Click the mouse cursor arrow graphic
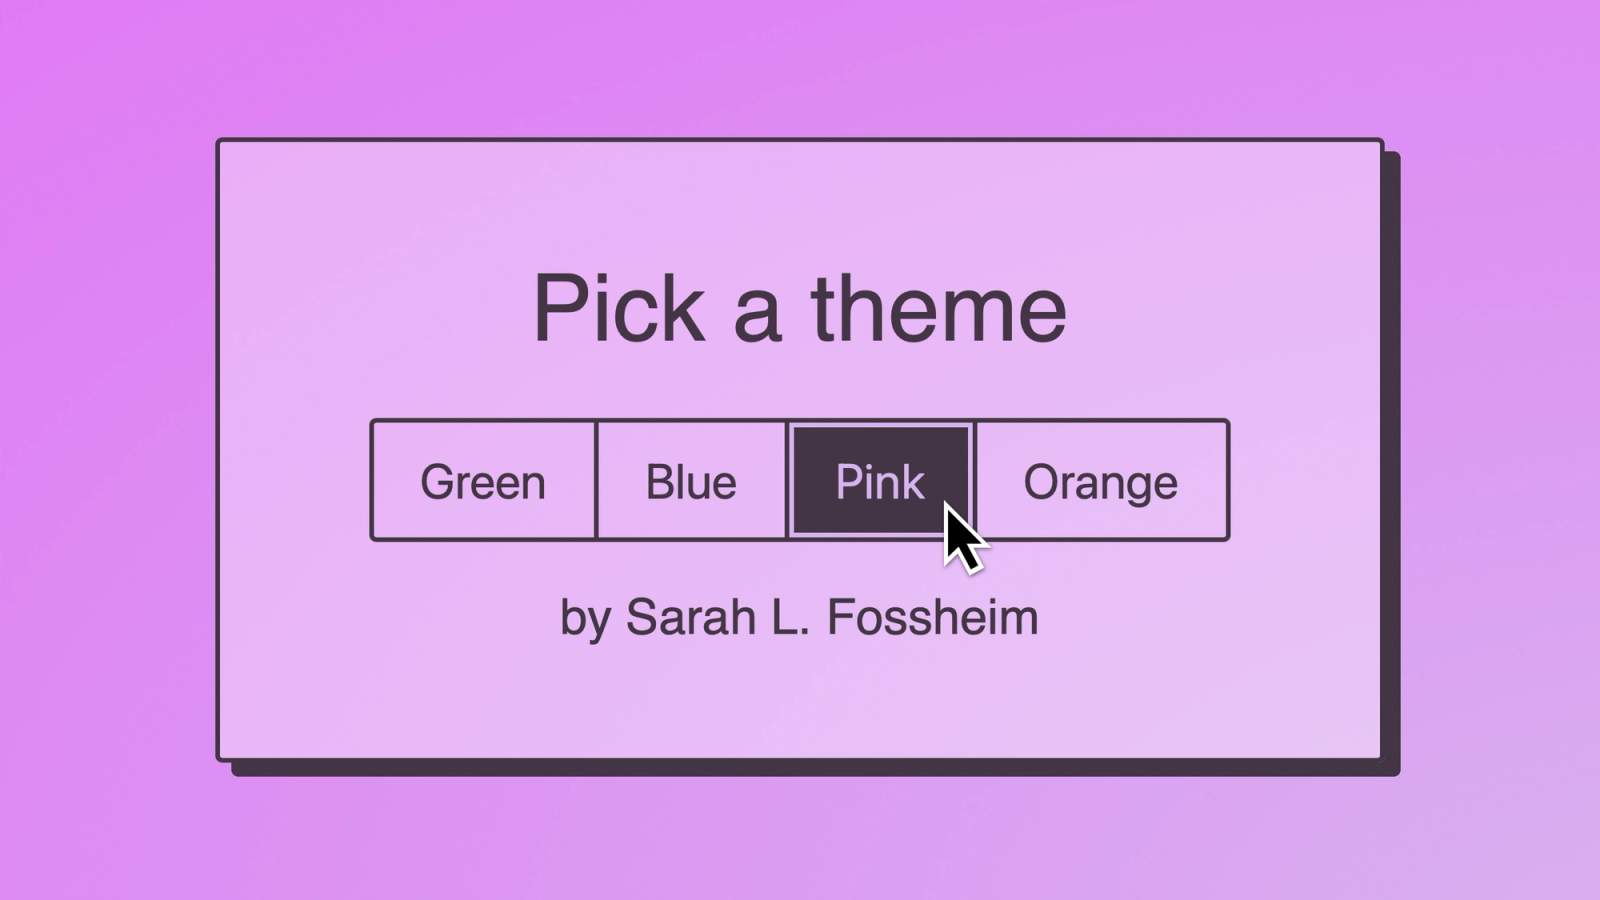The image size is (1600, 900). click(x=963, y=538)
